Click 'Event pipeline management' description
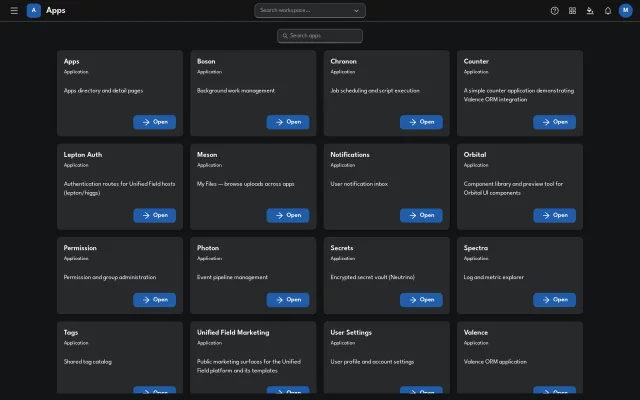640x400 pixels. [232, 277]
